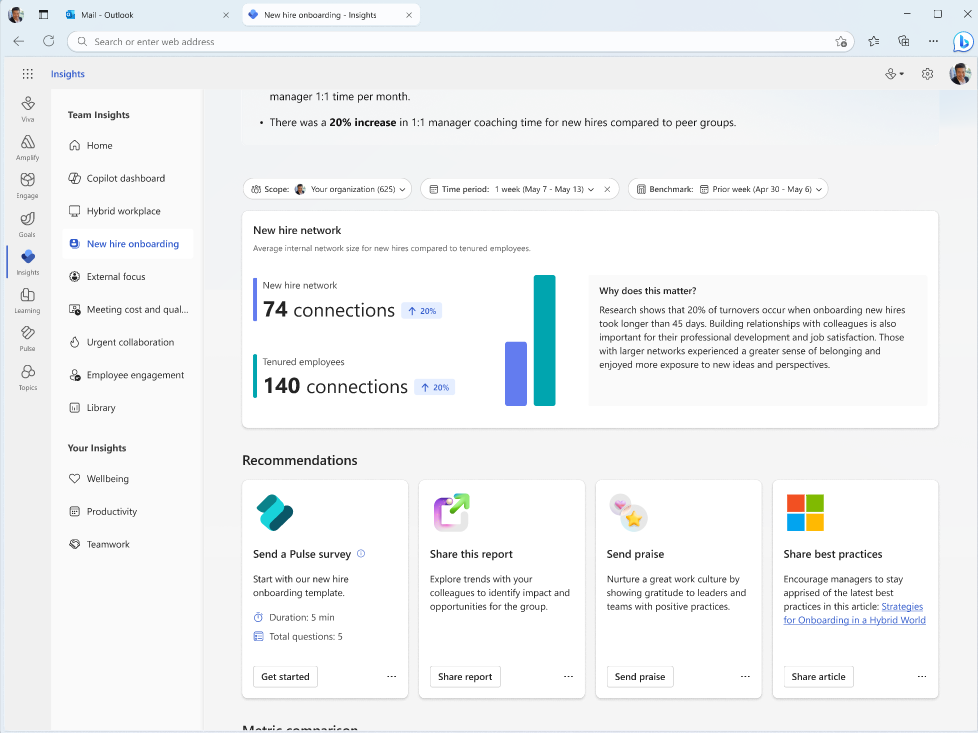The image size is (978, 733).
Task: Open the External focus report
Action: click(128, 276)
